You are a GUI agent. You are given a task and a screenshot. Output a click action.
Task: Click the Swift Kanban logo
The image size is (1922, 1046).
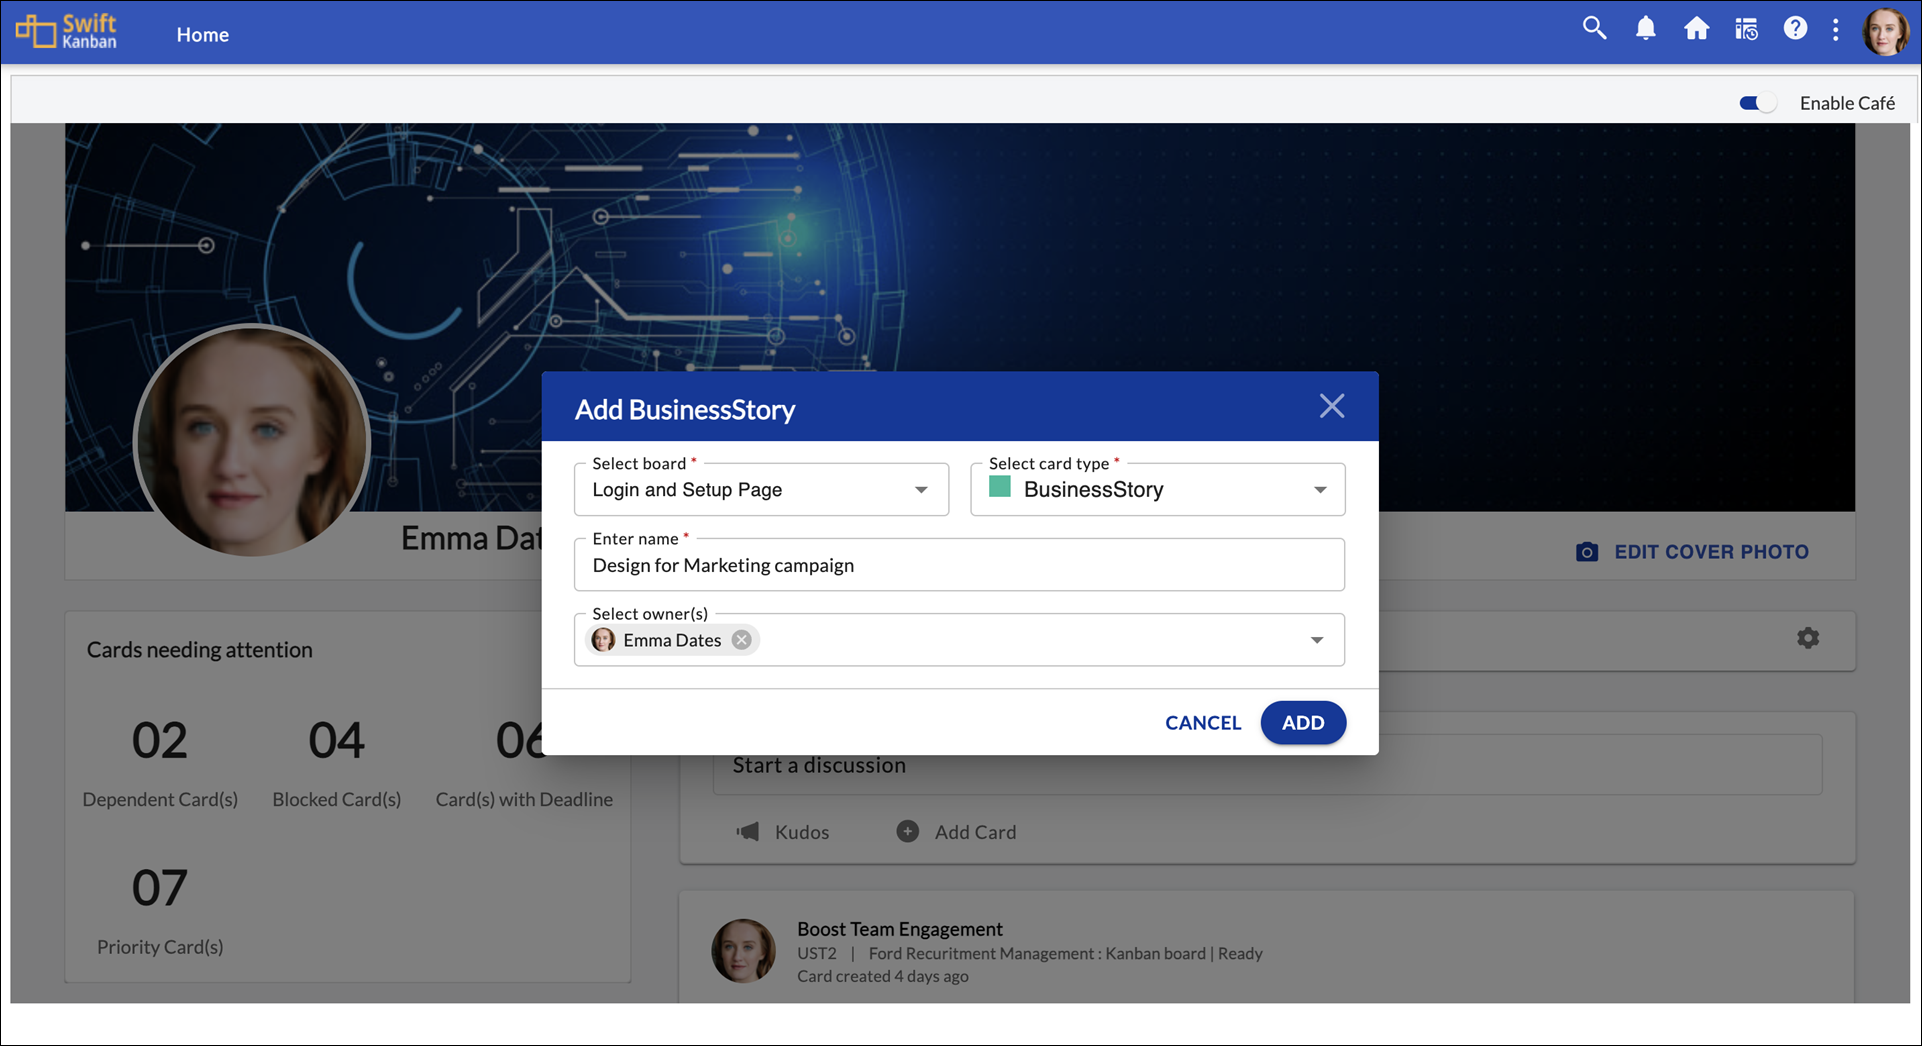click(x=67, y=32)
